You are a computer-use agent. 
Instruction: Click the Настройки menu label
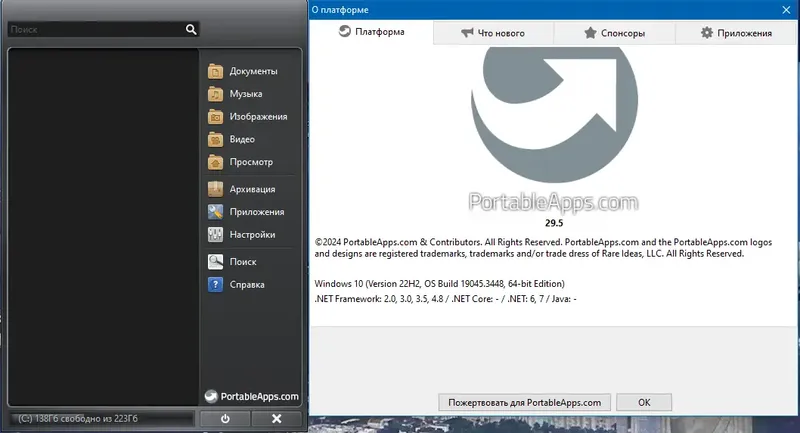point(252,235)
